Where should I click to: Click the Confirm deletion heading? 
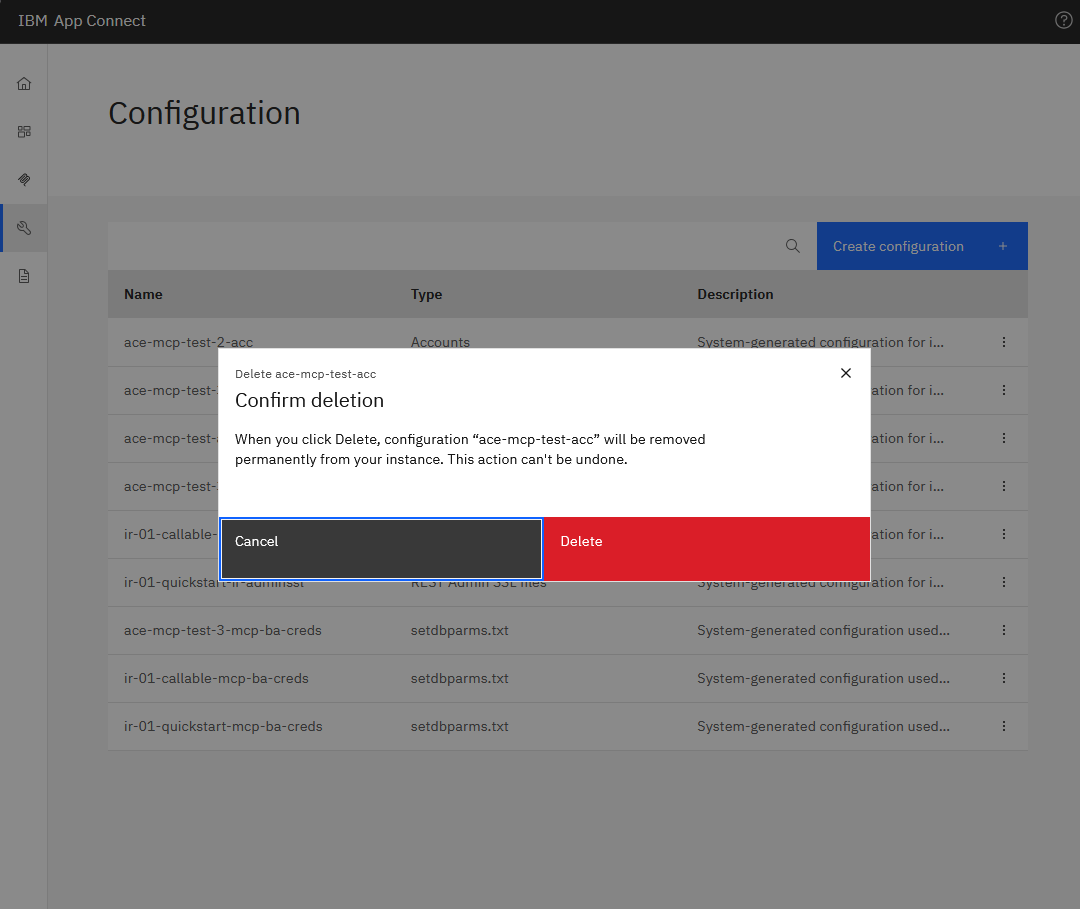coord(309,400)
